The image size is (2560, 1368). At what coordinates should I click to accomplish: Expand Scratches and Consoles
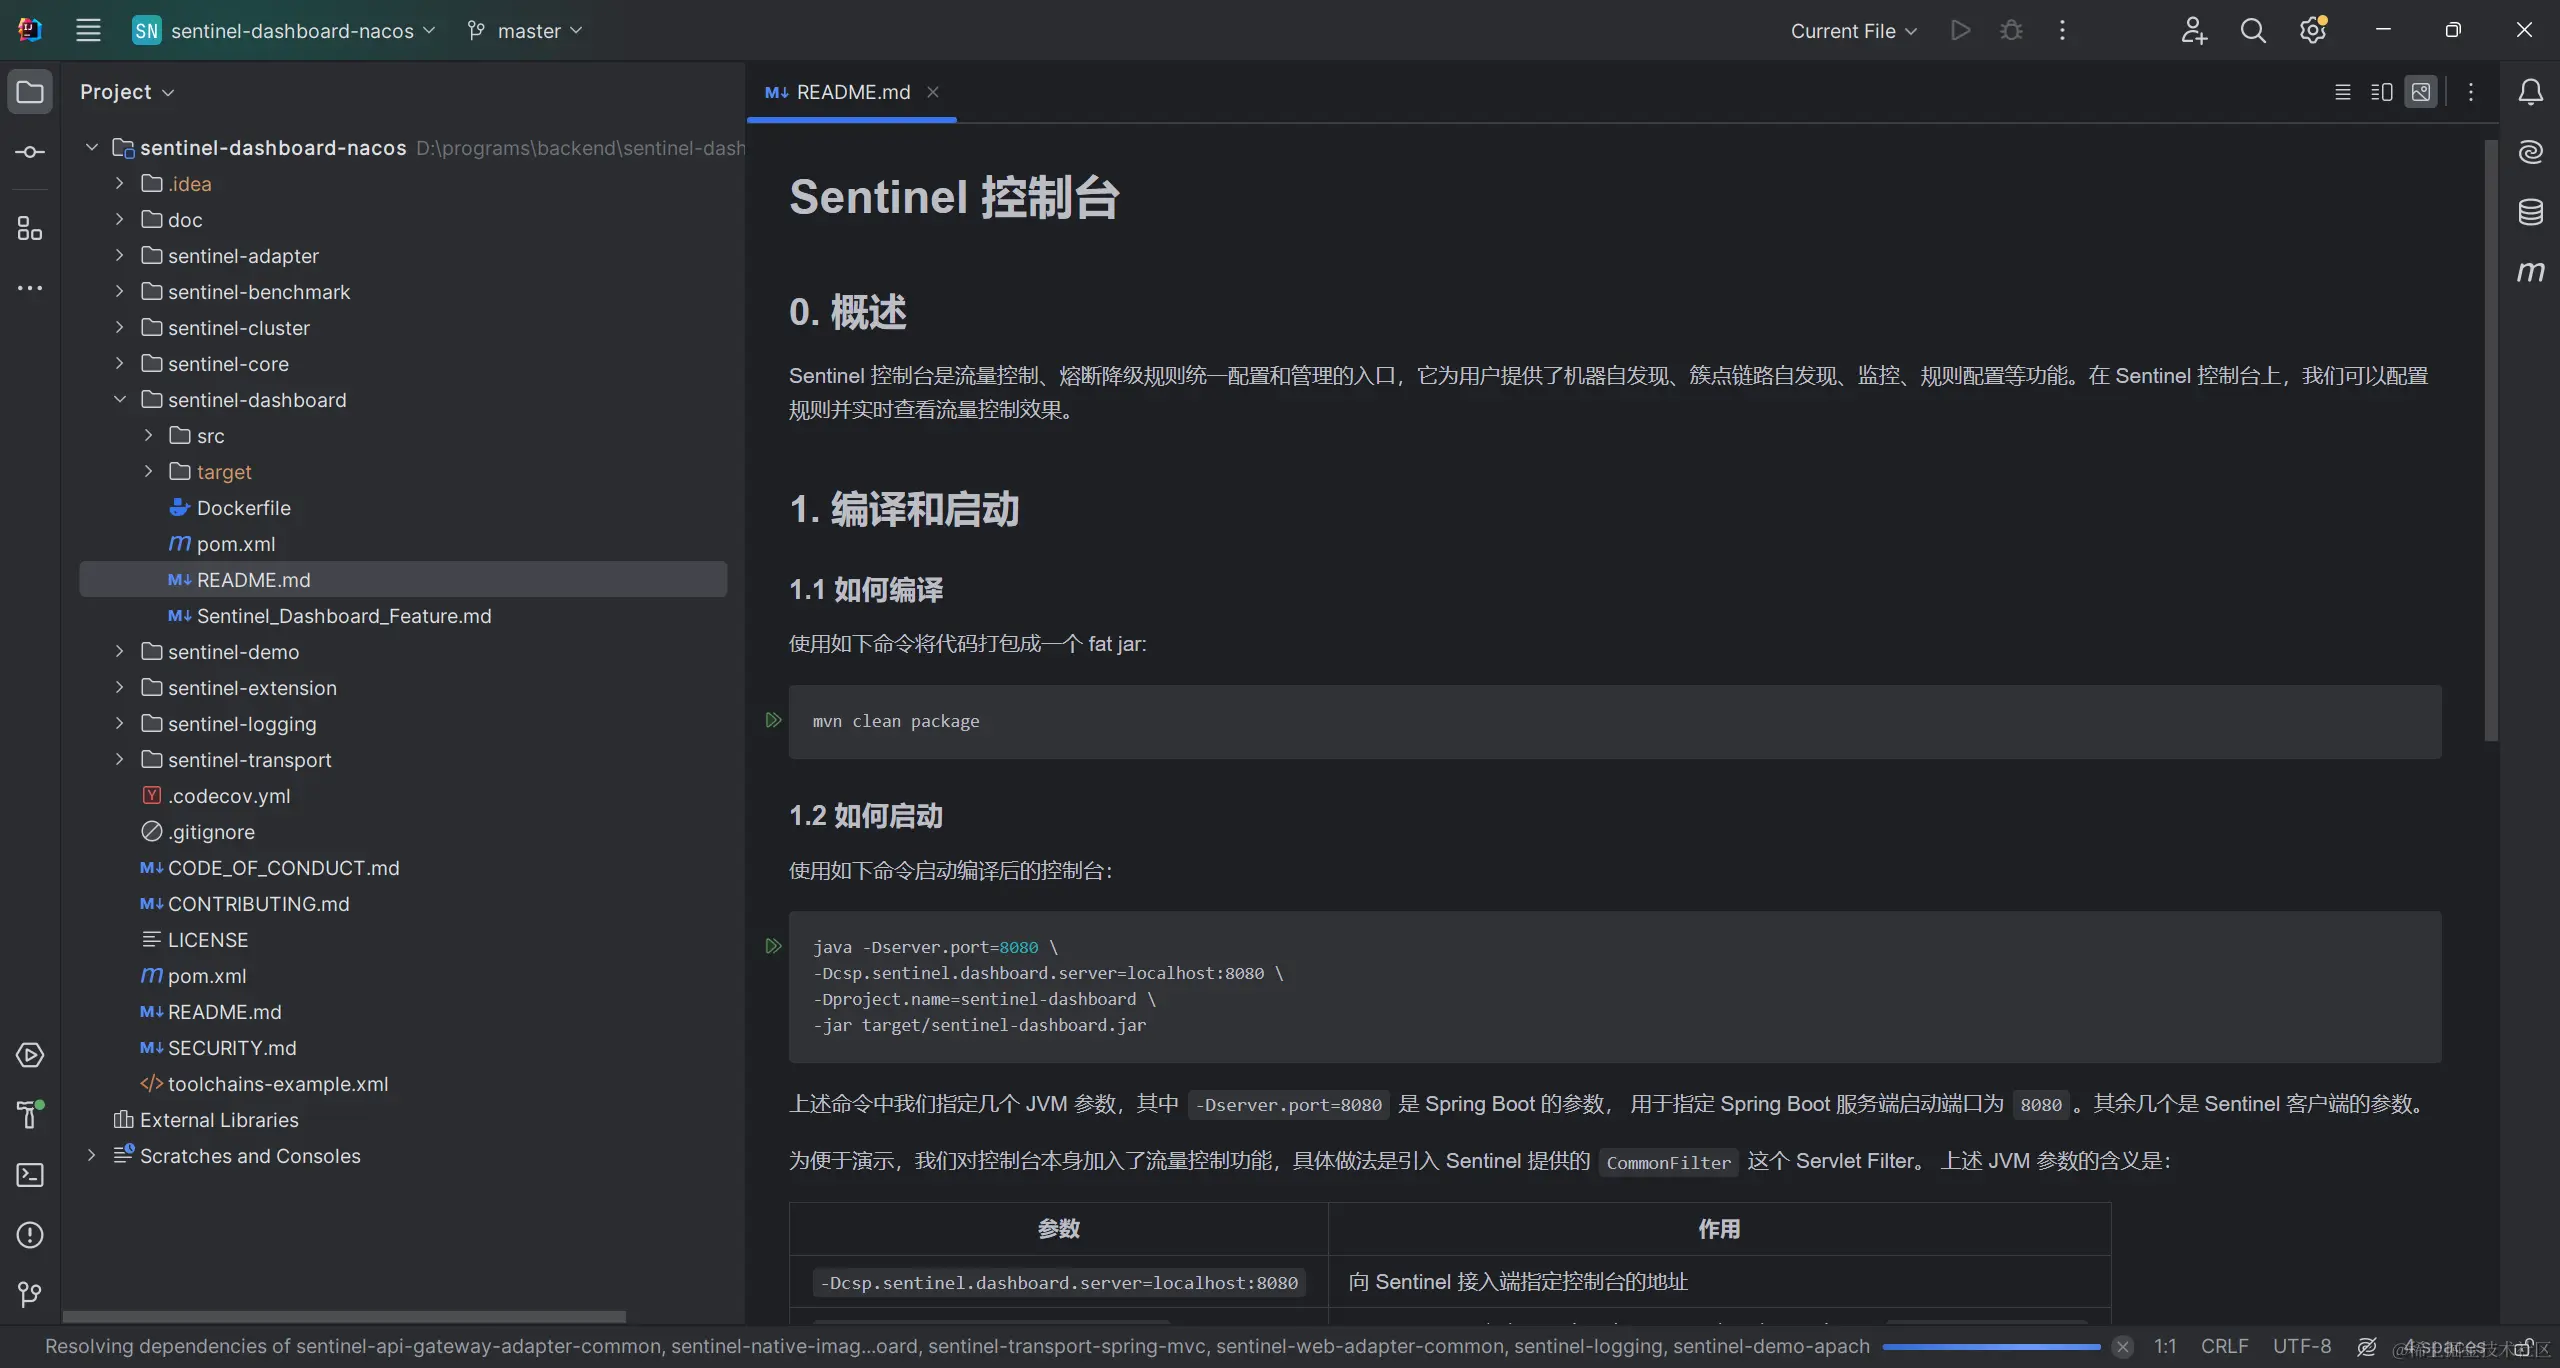(91, 1156)
